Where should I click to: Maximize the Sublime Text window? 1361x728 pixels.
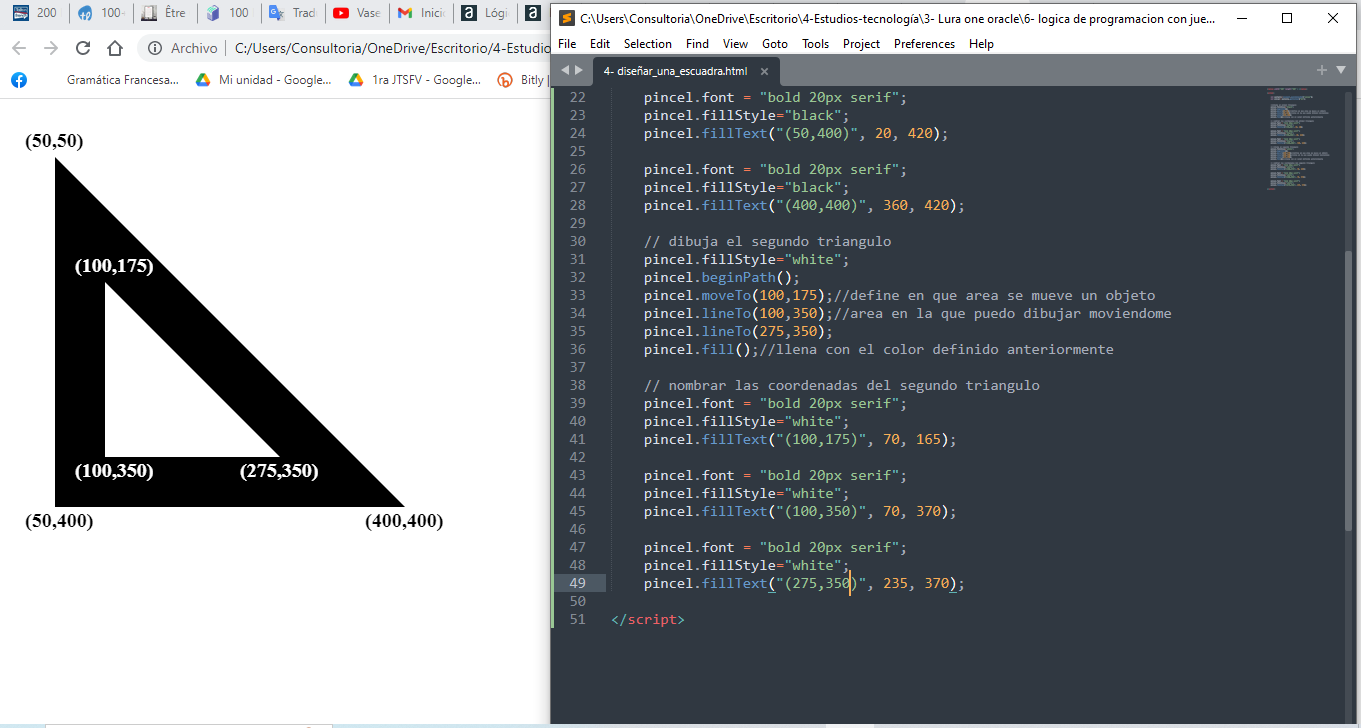[1287, 18]
